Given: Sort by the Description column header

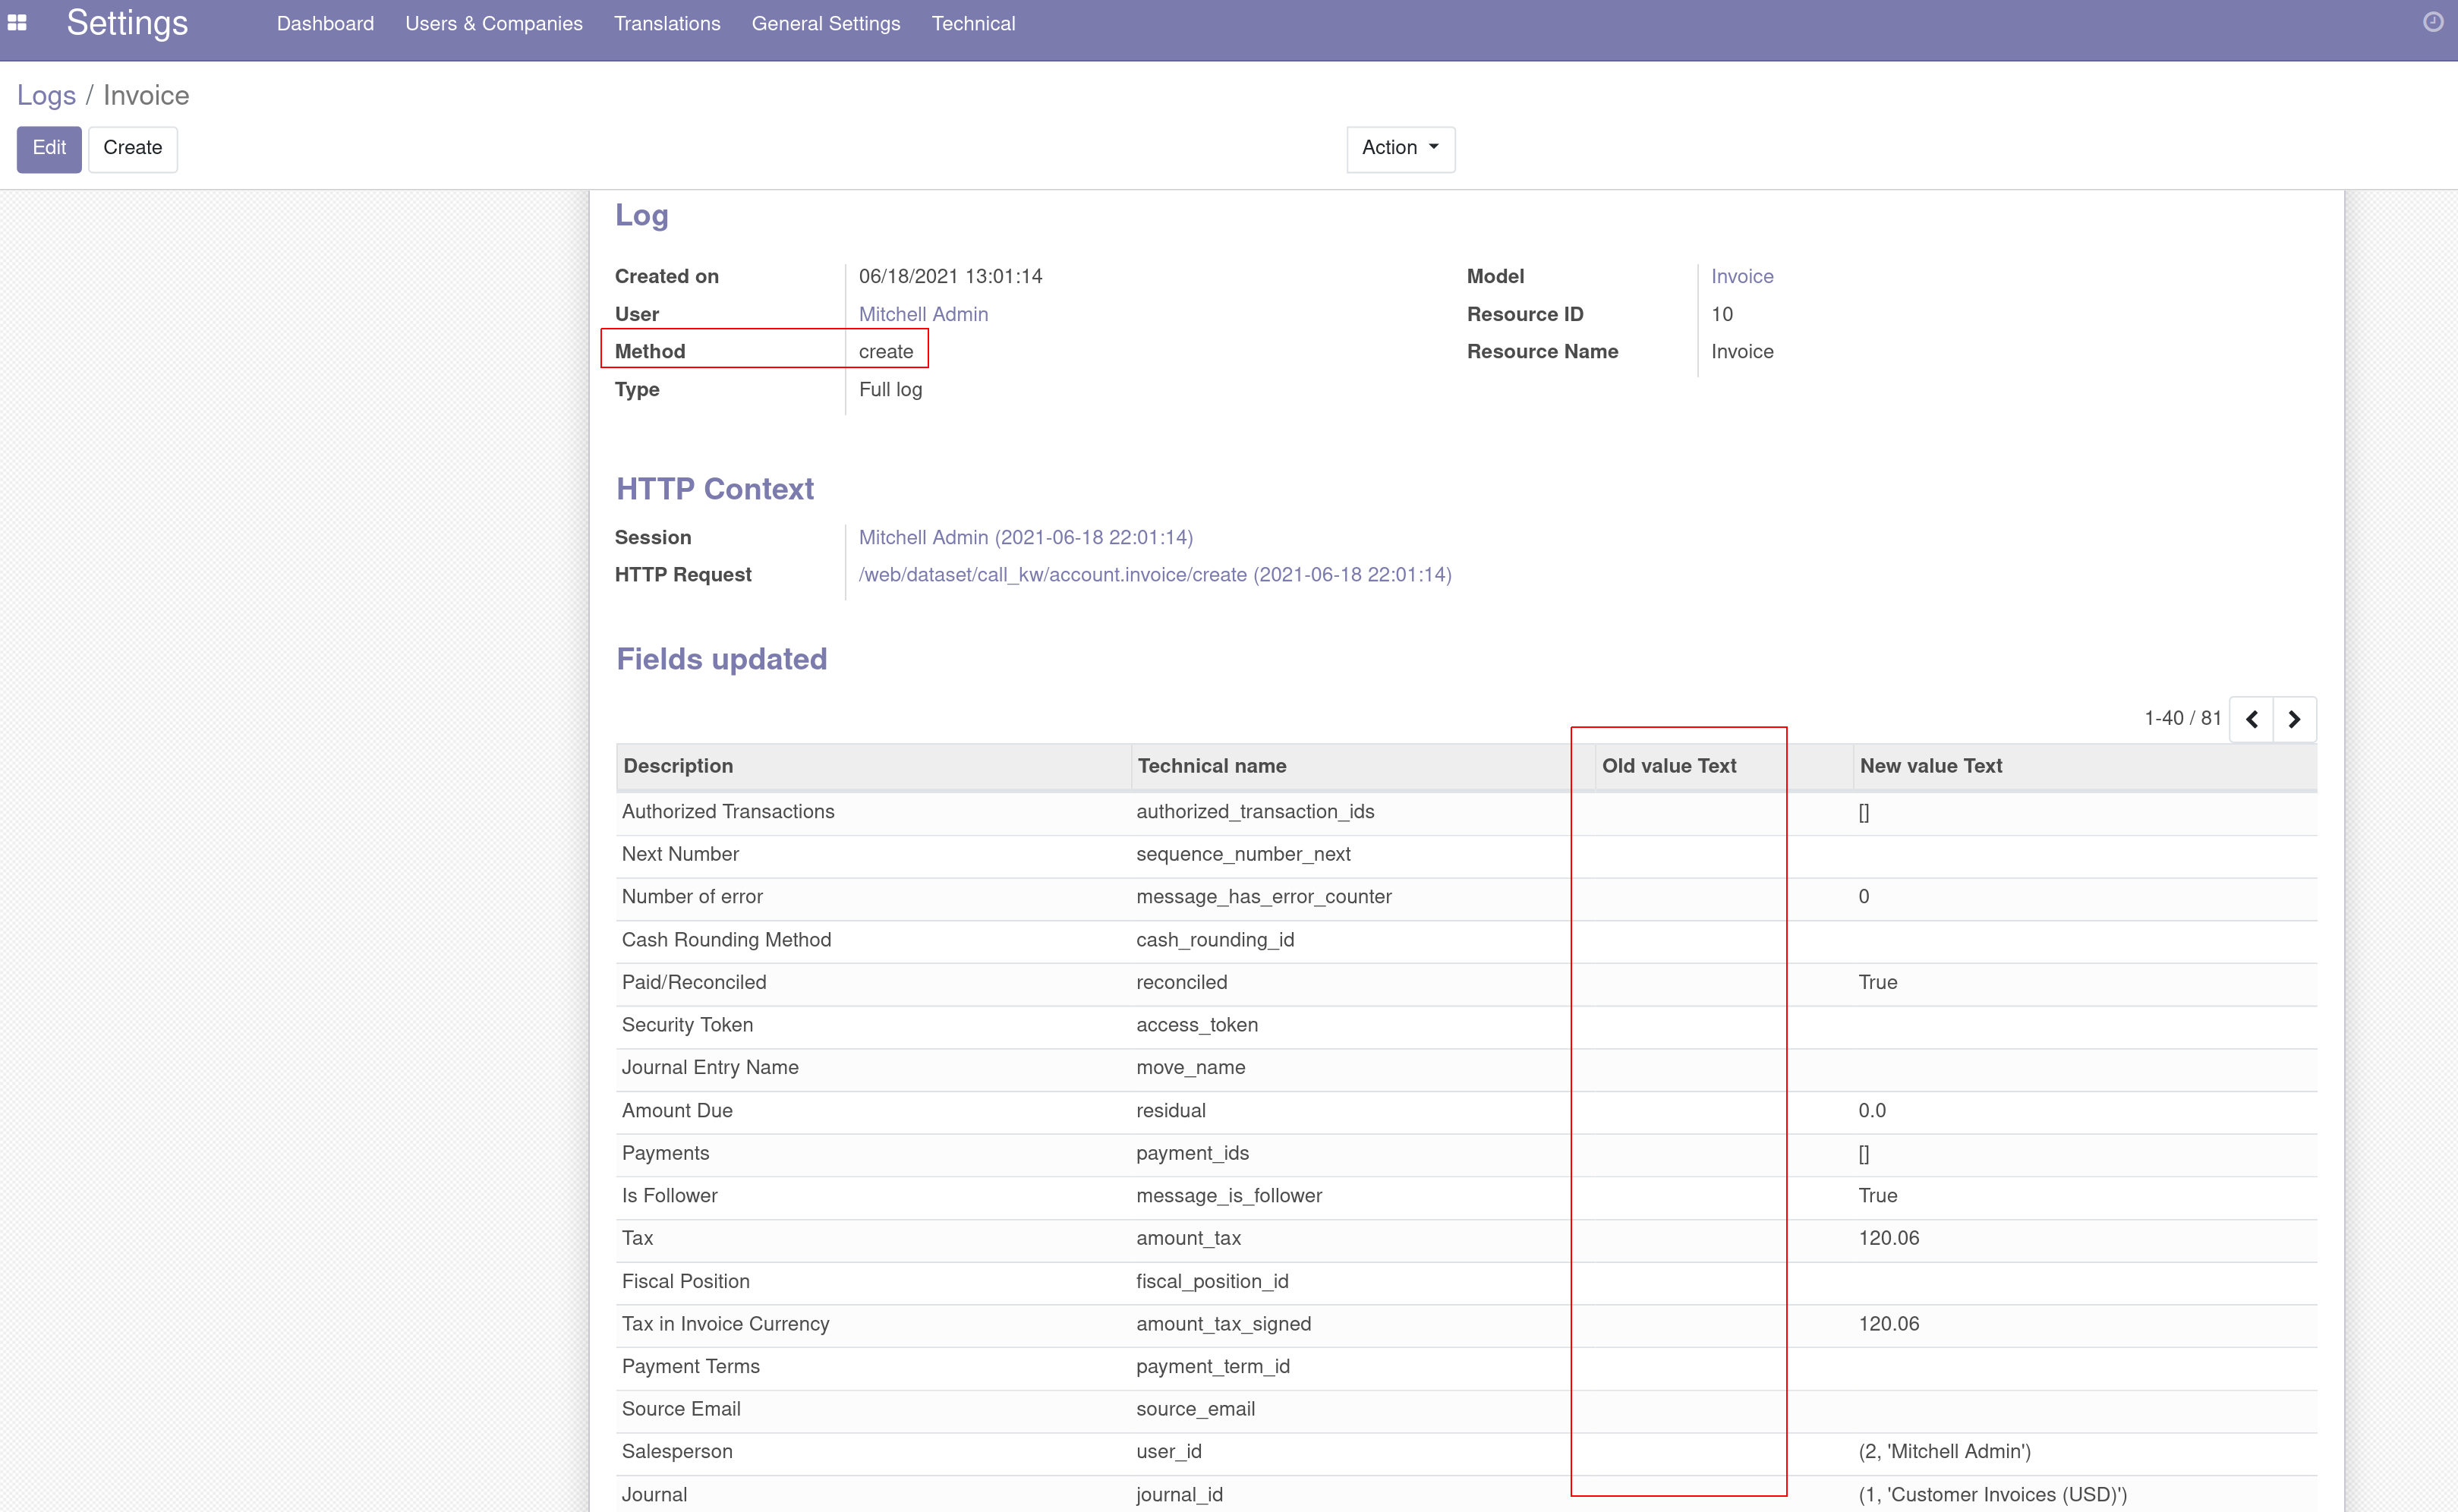Looking at the screenshot, I should (678, 766).
